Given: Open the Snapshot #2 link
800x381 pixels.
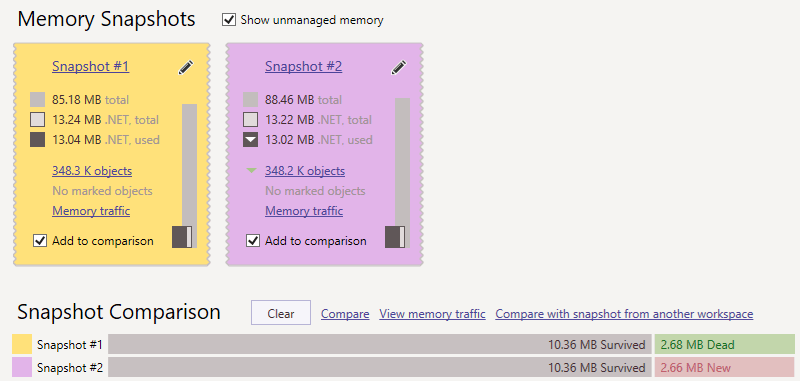Looking at the screenshot, I should [303, 67].
